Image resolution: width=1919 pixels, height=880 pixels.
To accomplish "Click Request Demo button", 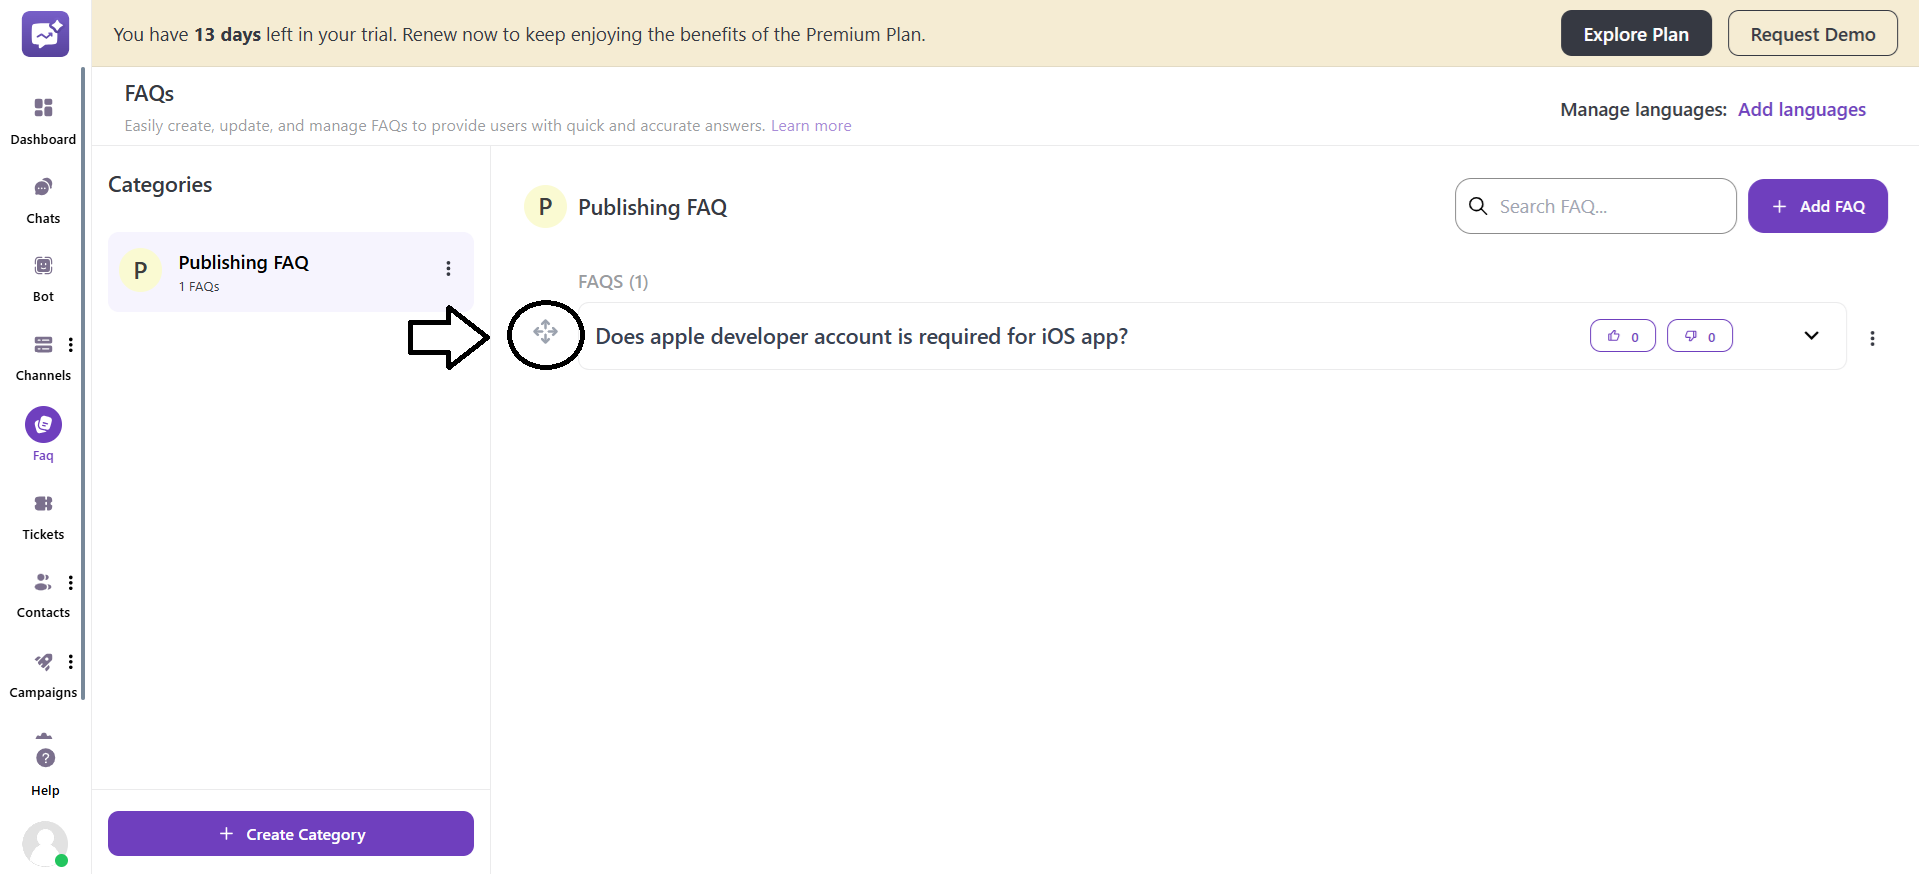I will click(1812, 34).
